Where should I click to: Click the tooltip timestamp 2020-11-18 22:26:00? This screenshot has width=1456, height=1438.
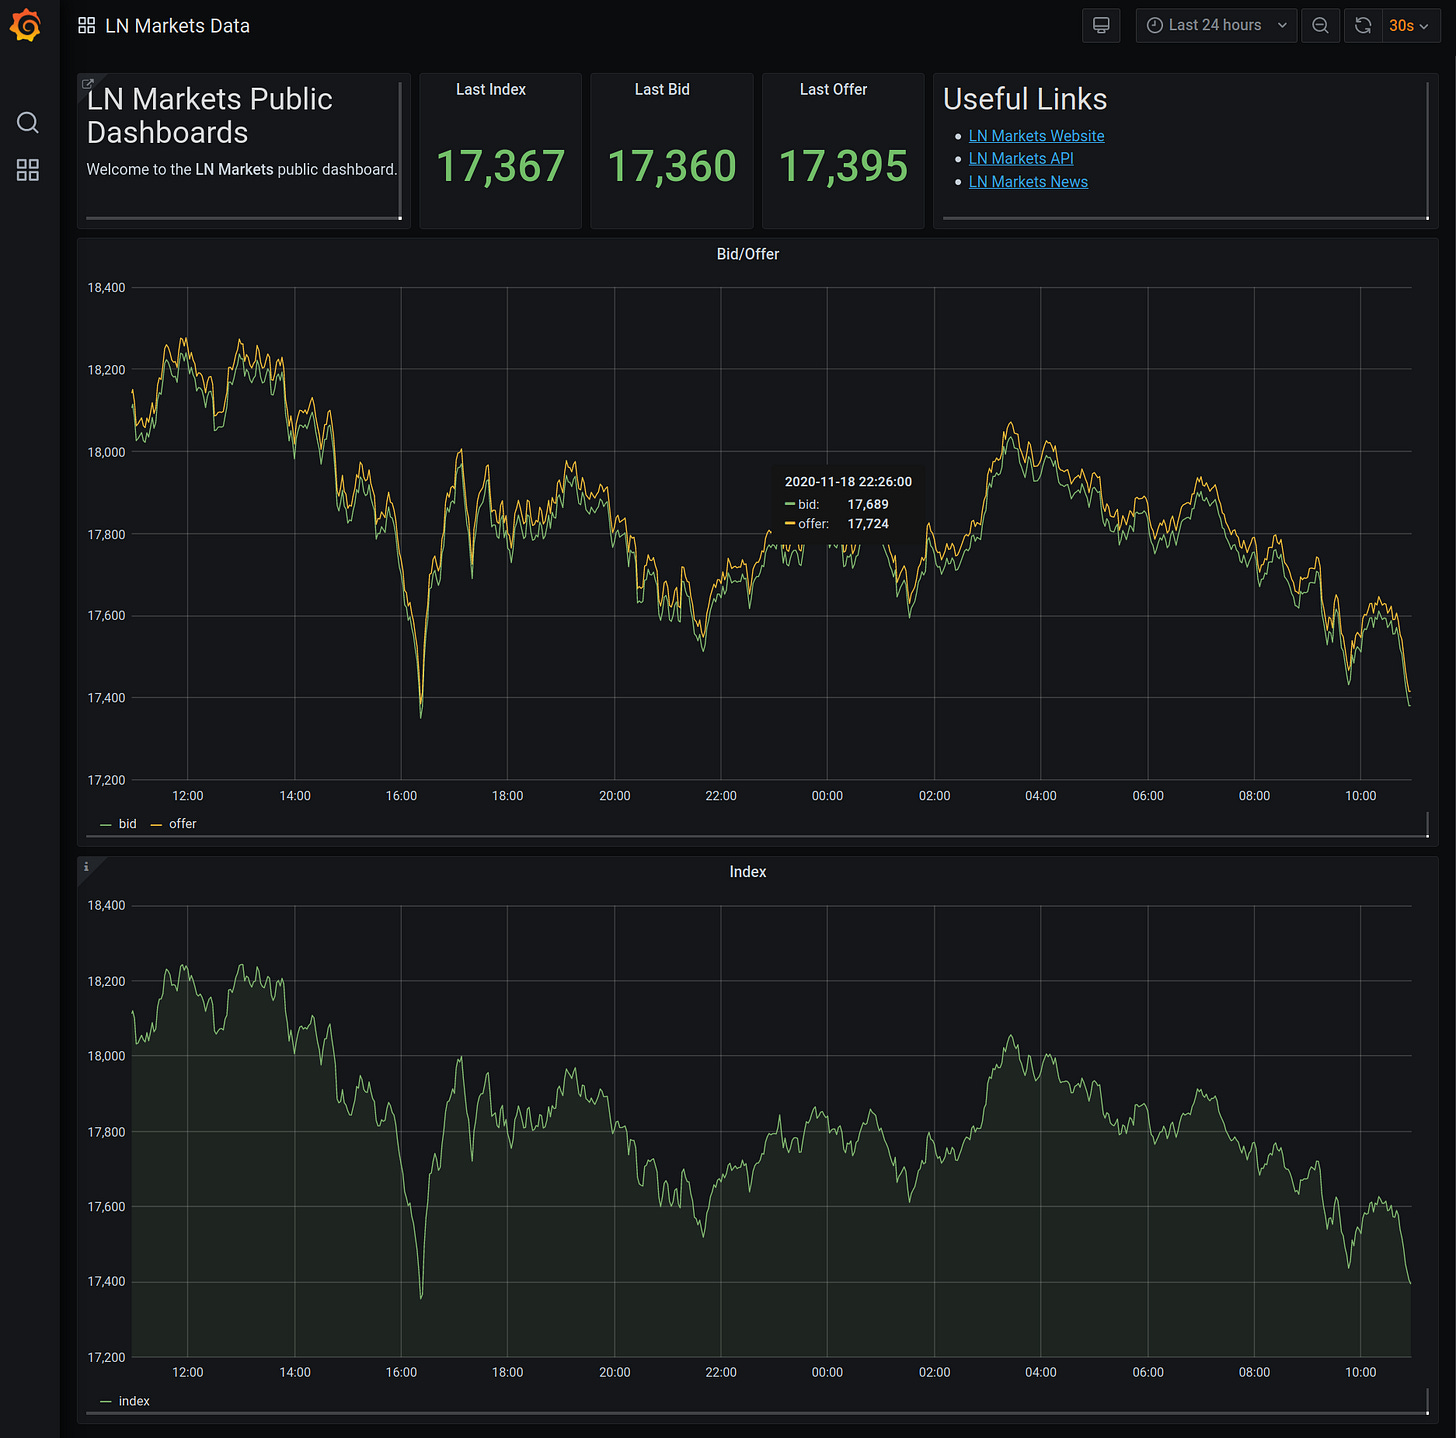point(848,482)
